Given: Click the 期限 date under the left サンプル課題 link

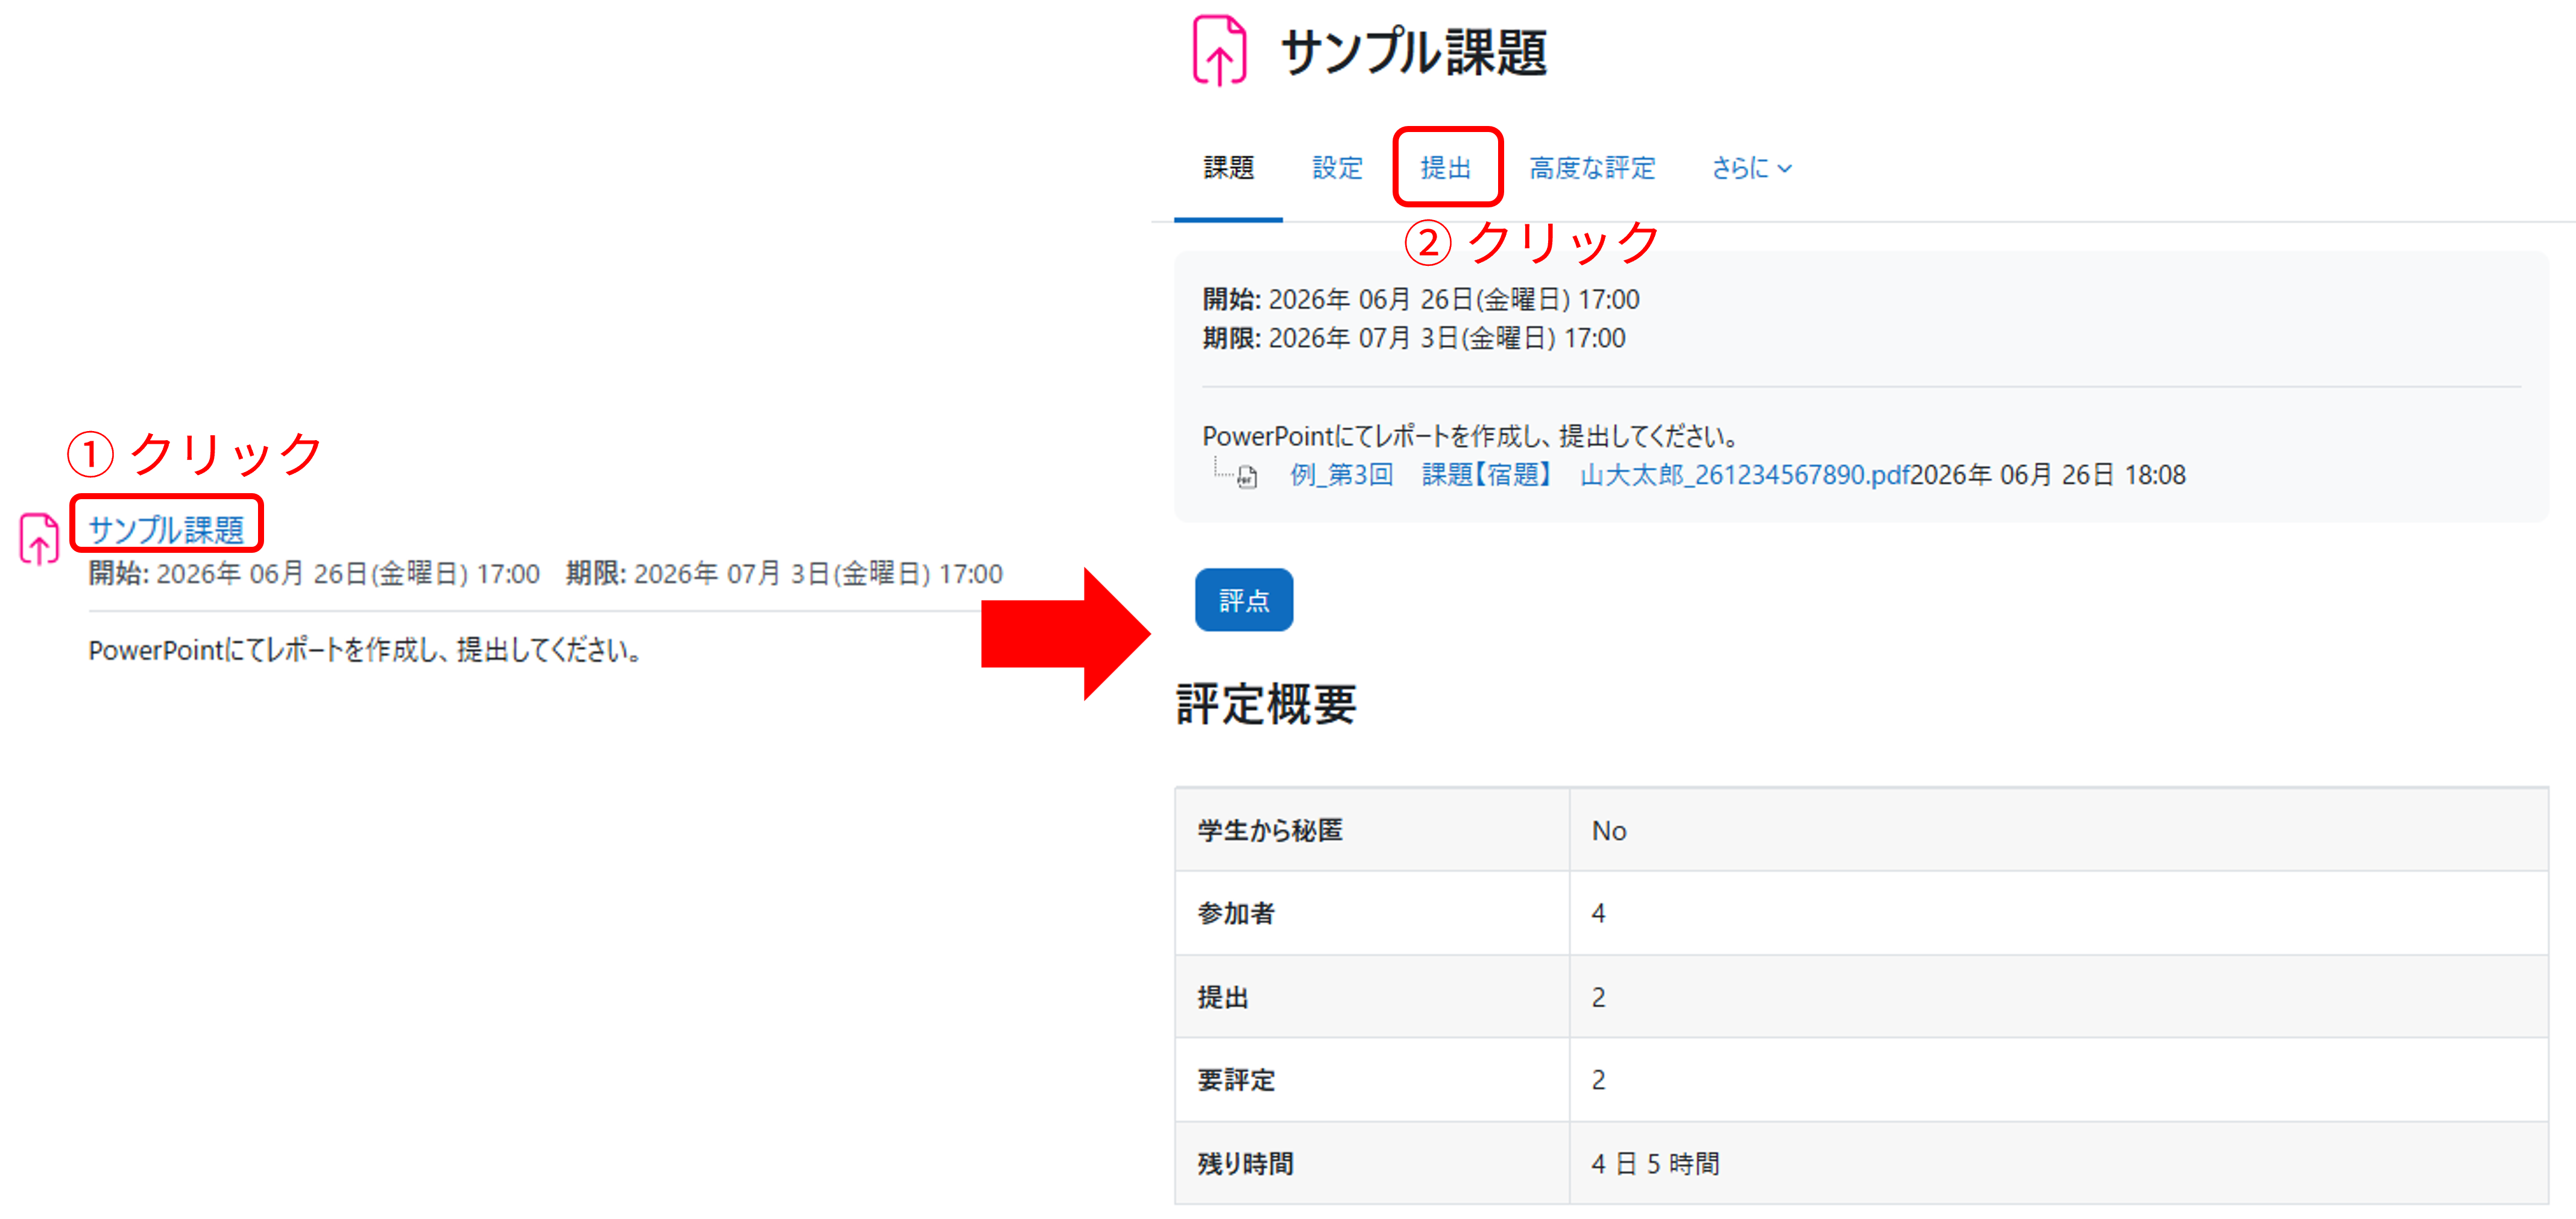Looking at the screenshot, I should tap(784, 573).
